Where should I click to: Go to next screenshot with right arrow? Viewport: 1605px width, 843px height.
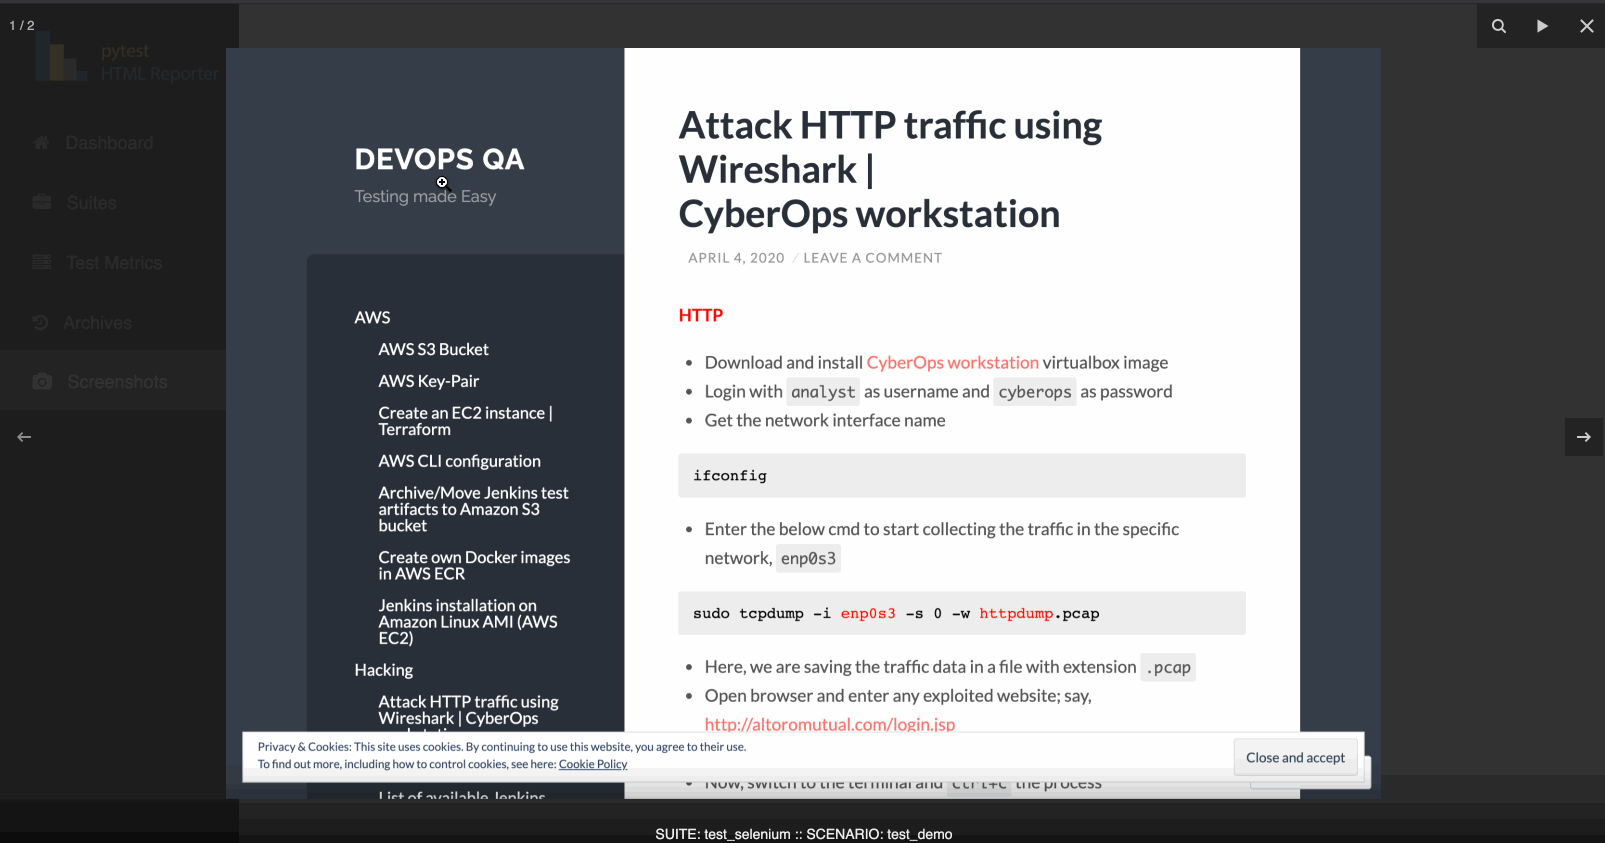tap(1584, 437)
